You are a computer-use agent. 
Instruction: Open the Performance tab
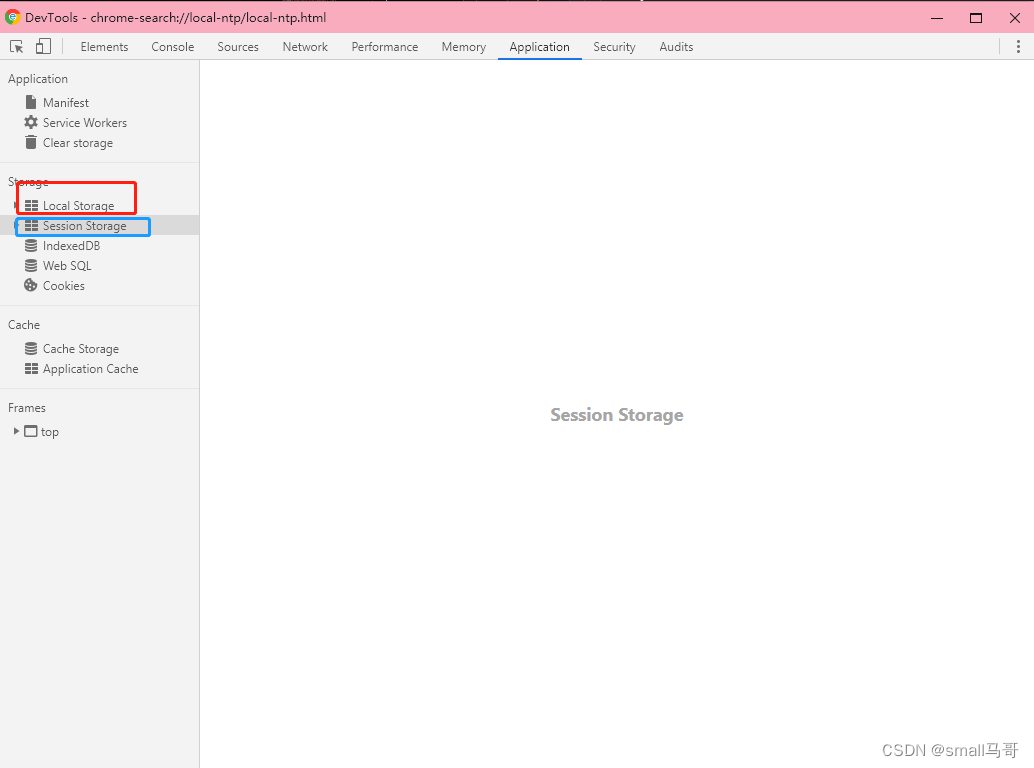385,47
